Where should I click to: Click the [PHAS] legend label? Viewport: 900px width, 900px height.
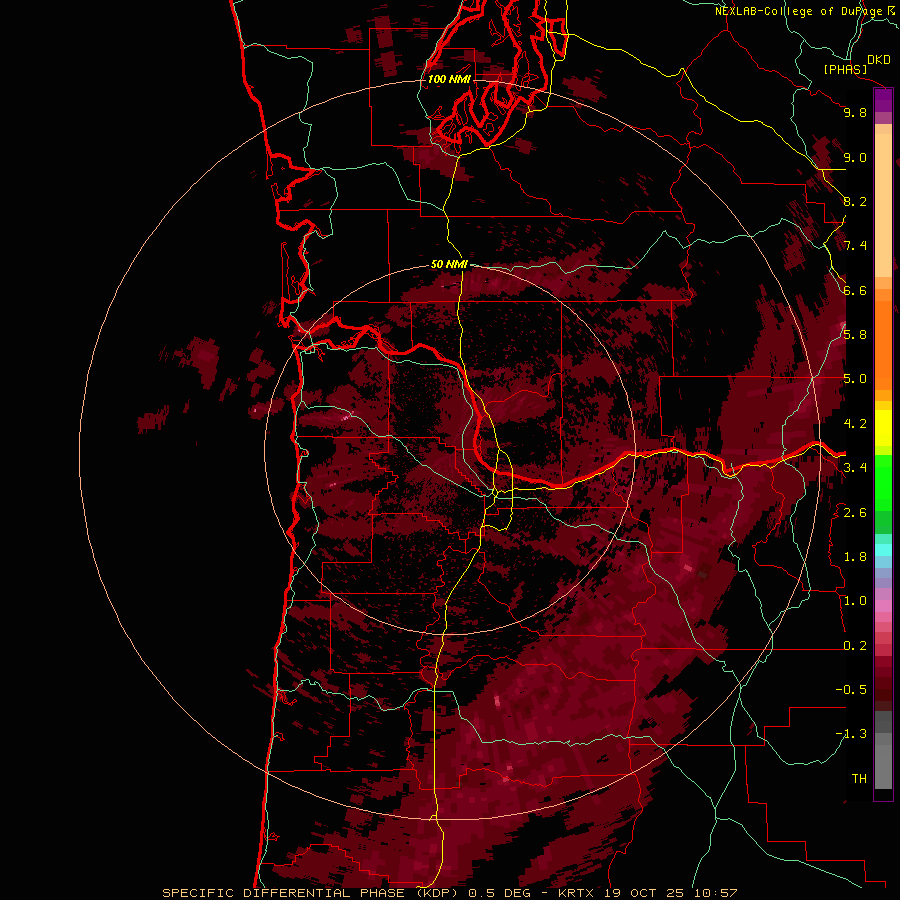845,69
